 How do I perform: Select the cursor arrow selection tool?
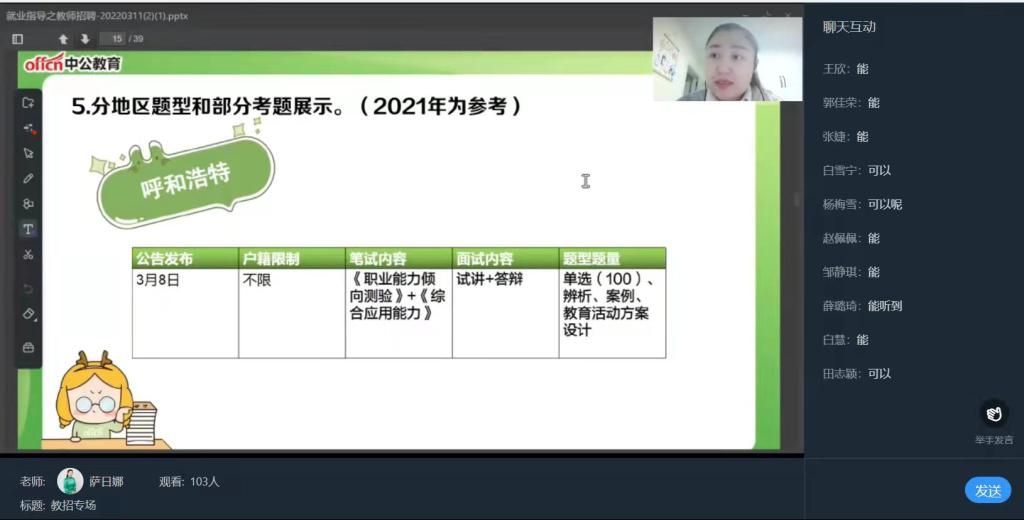(28, 153)
